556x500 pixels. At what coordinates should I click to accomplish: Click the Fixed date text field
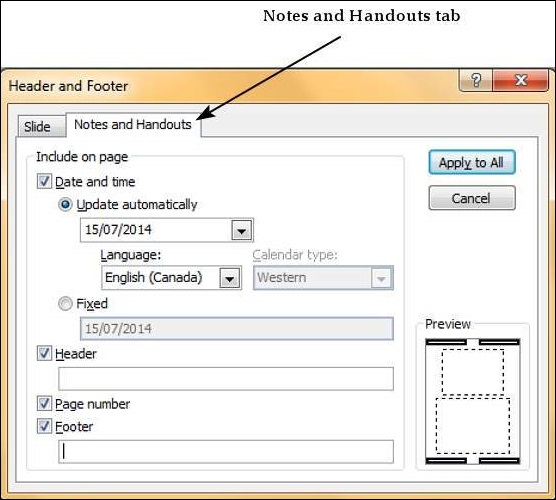[237, 328]
